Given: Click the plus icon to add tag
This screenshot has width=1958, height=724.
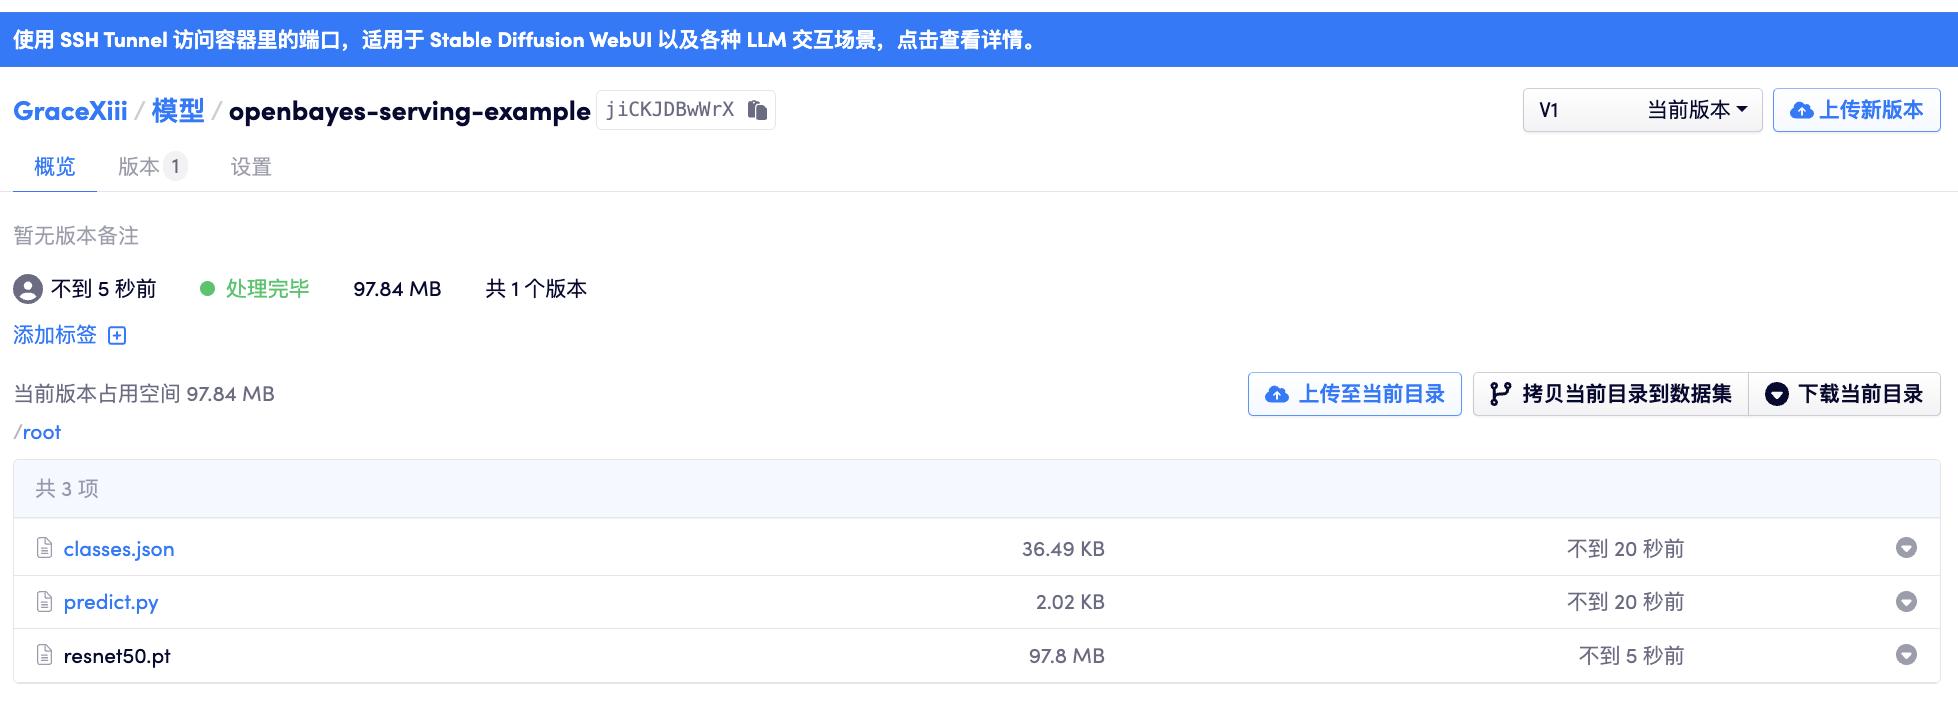Looking at the screenshot, I should click(117, 335).
